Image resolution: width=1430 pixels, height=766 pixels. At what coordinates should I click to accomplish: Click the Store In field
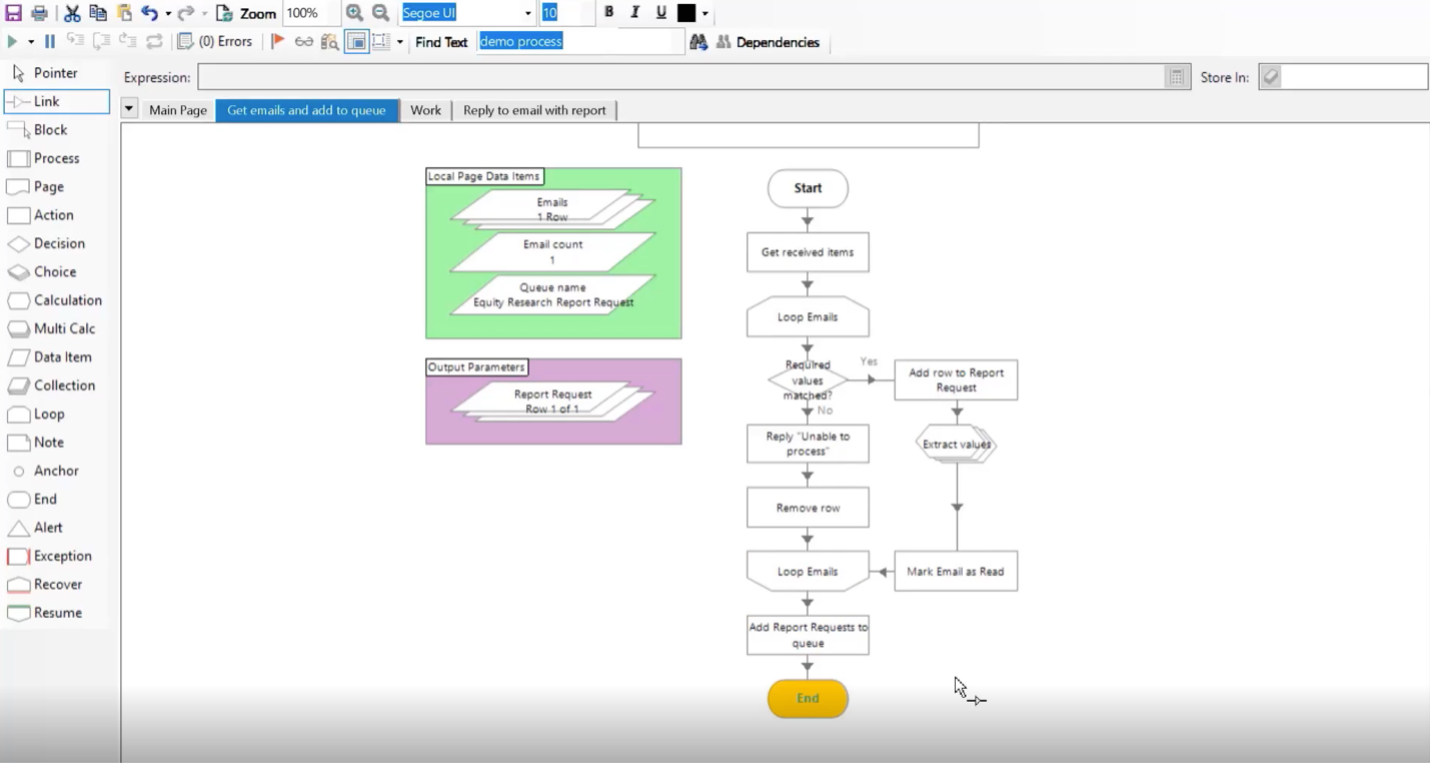pyautogui.click(x=1343, y=77)
